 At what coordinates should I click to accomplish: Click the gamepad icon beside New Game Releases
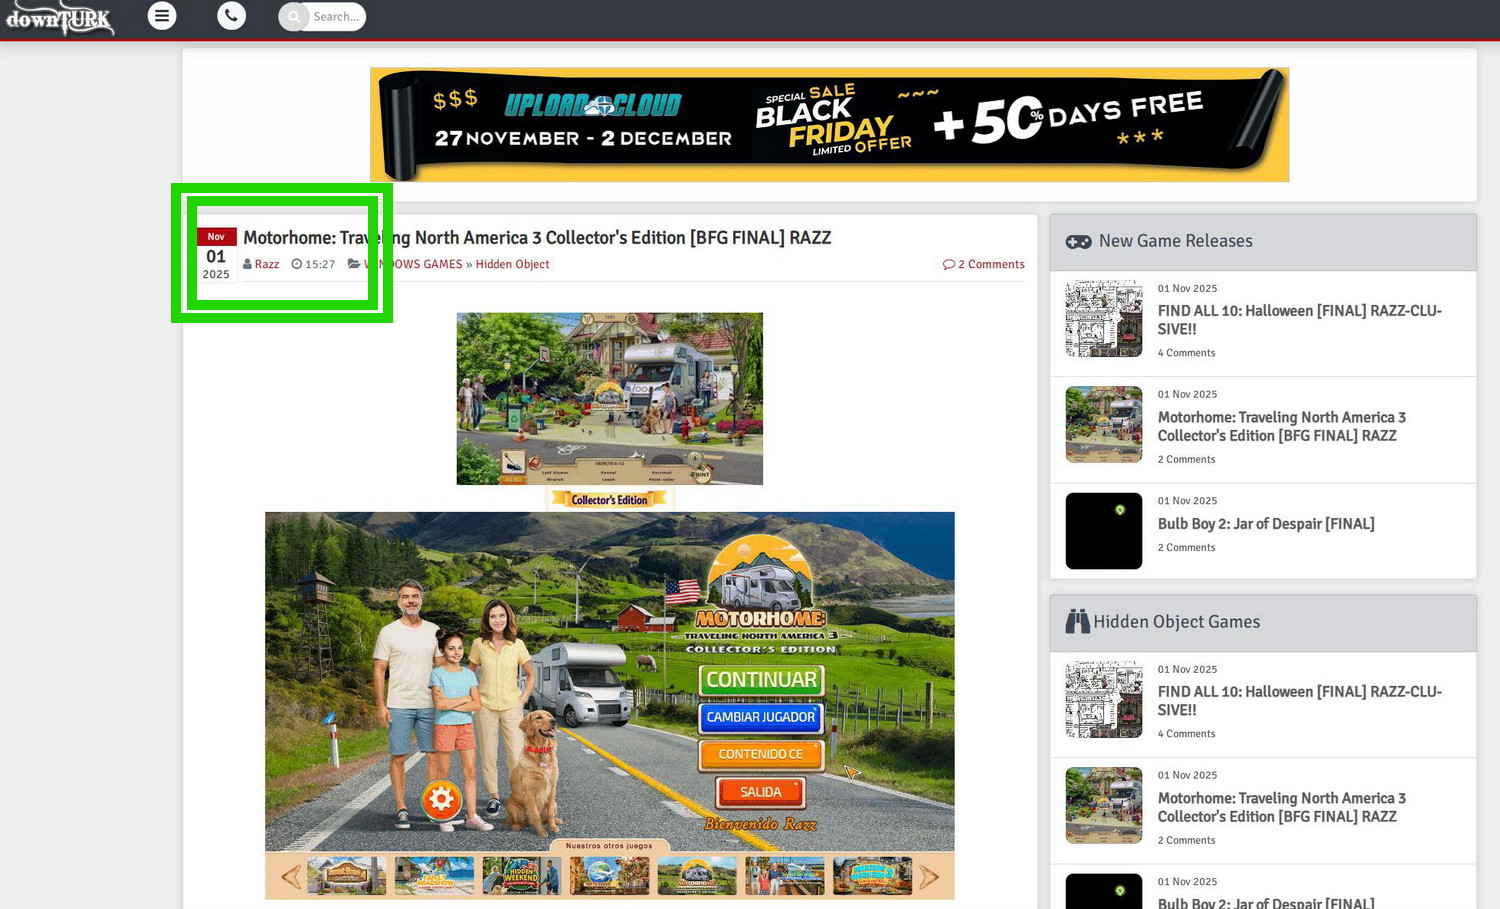tap(1078, 242)
